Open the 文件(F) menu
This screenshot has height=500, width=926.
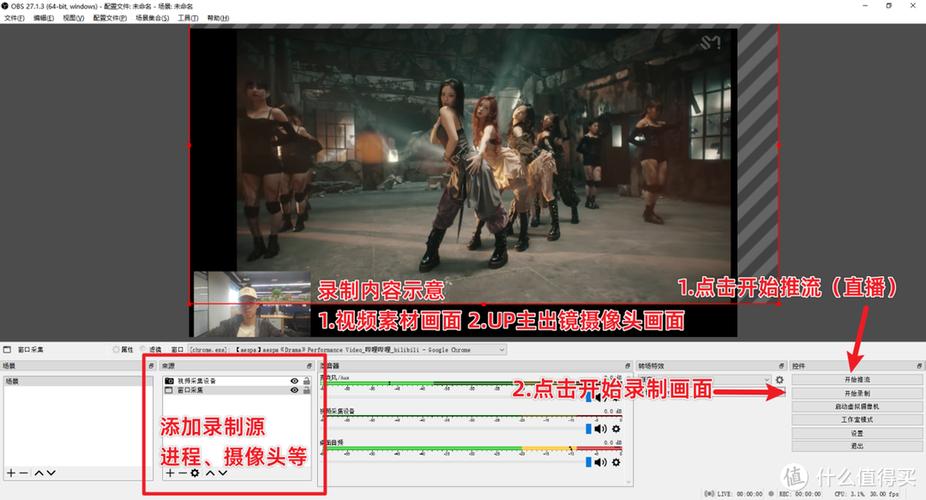click(x=14, y=18)
